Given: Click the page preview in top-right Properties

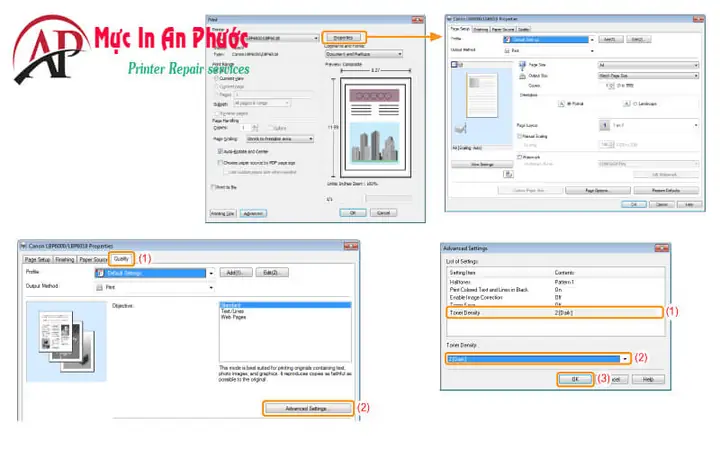Looking at the screenshot, I should coord(482,96).
